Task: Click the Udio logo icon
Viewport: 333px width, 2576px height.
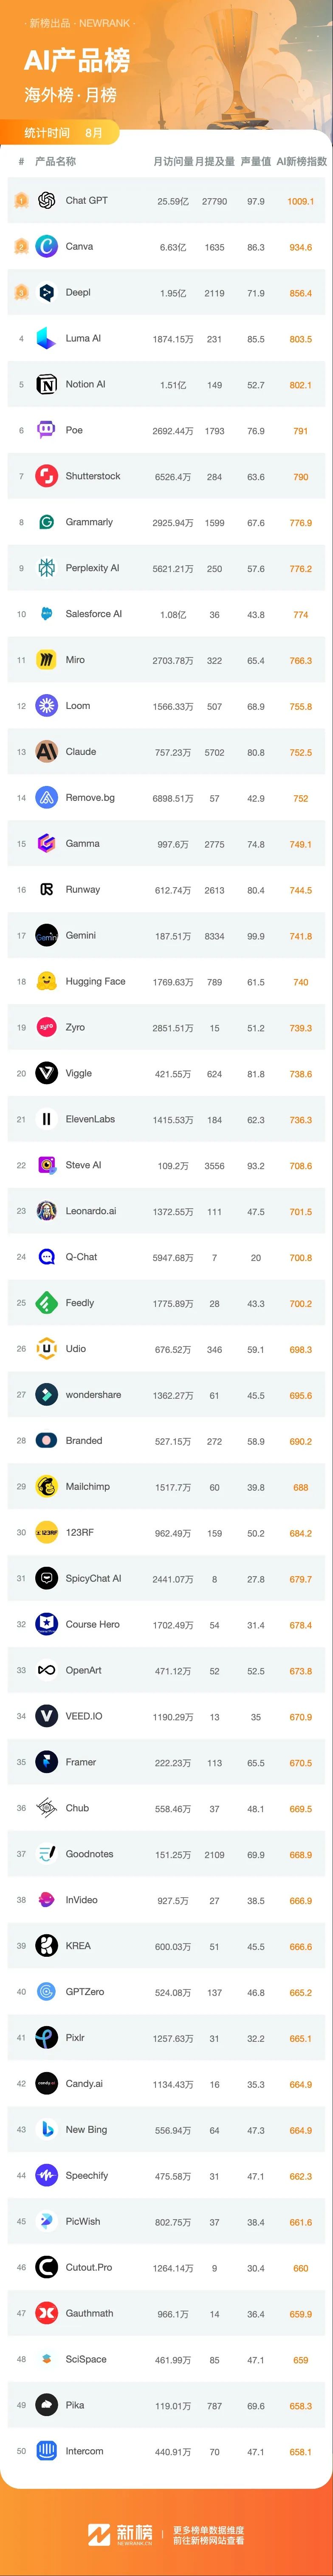Action: (x=46, y=1350)
